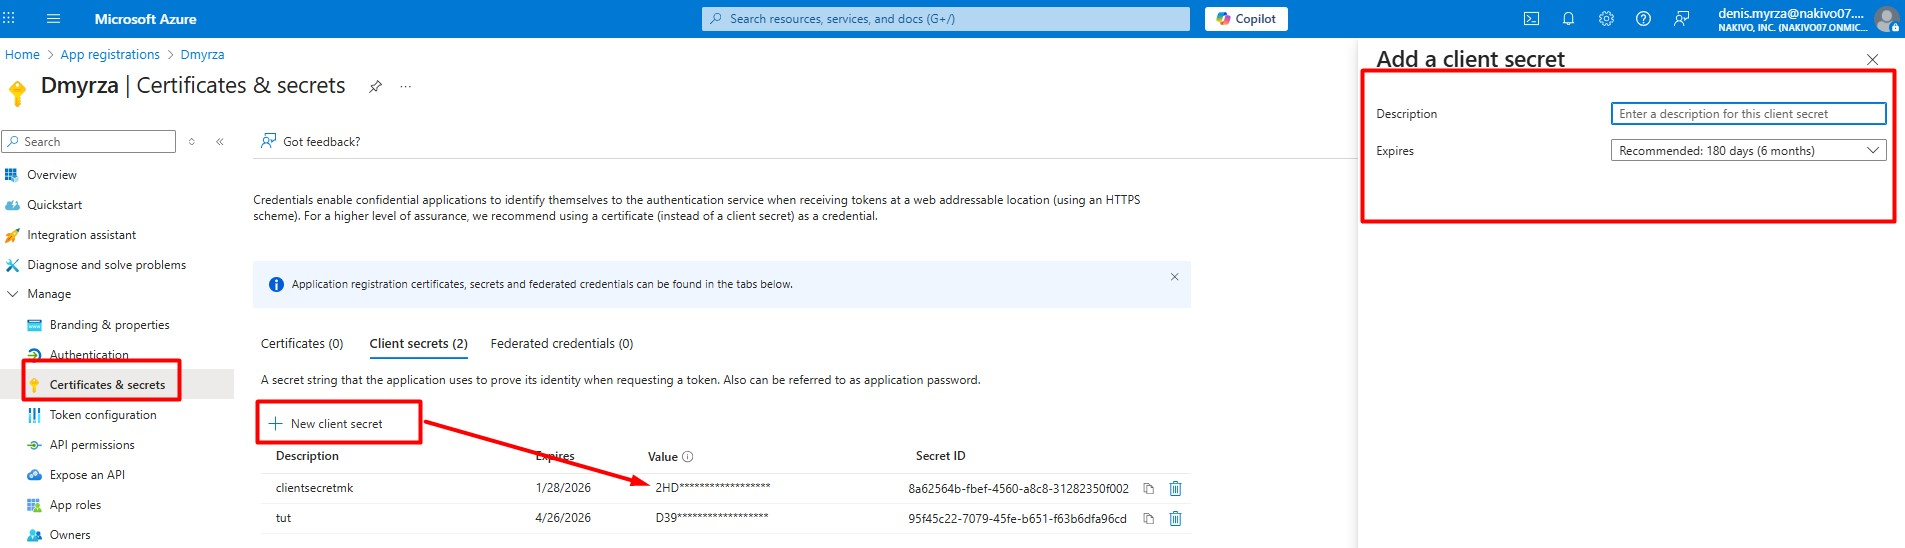This screenshot has height=548, width=1905.
Task: Switch to Federated credentials (0) tab
Action: pyautogui.click(x=561, y=344)
